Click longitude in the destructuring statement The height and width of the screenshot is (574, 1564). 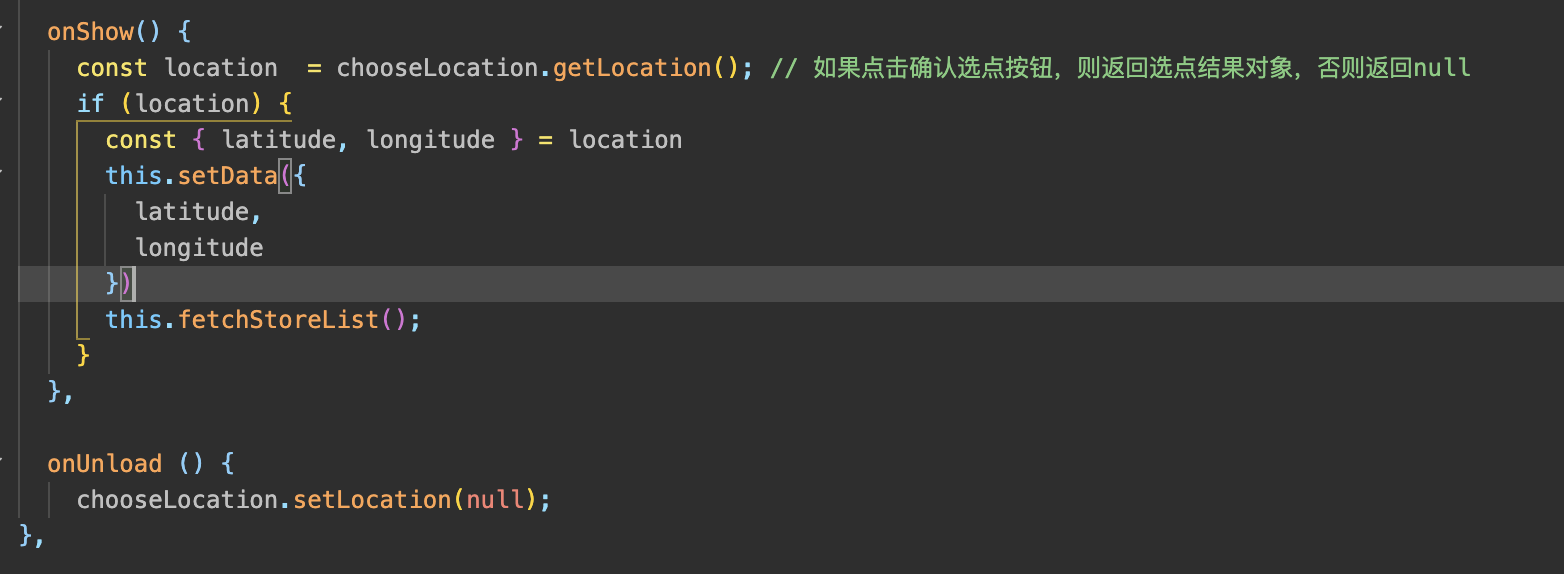[x=430, y=140]
